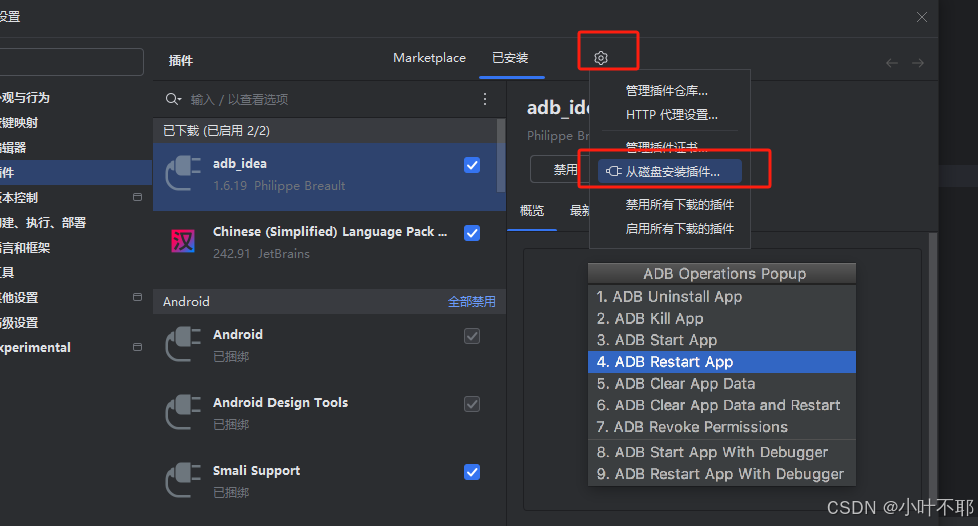
Task: Uncheck the Chinese Language Pack checkbox
Action: pyautogui.click(x=472, y=233)
